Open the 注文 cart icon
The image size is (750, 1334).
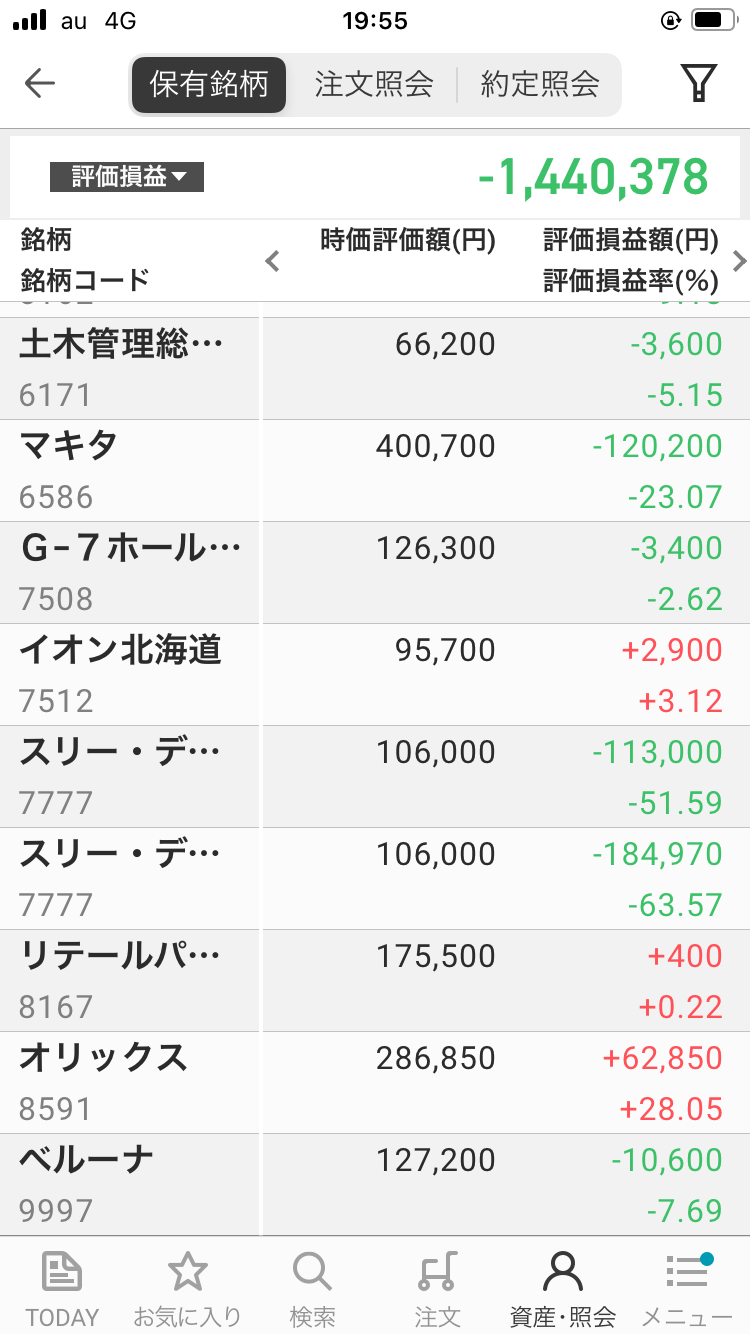437,1273
